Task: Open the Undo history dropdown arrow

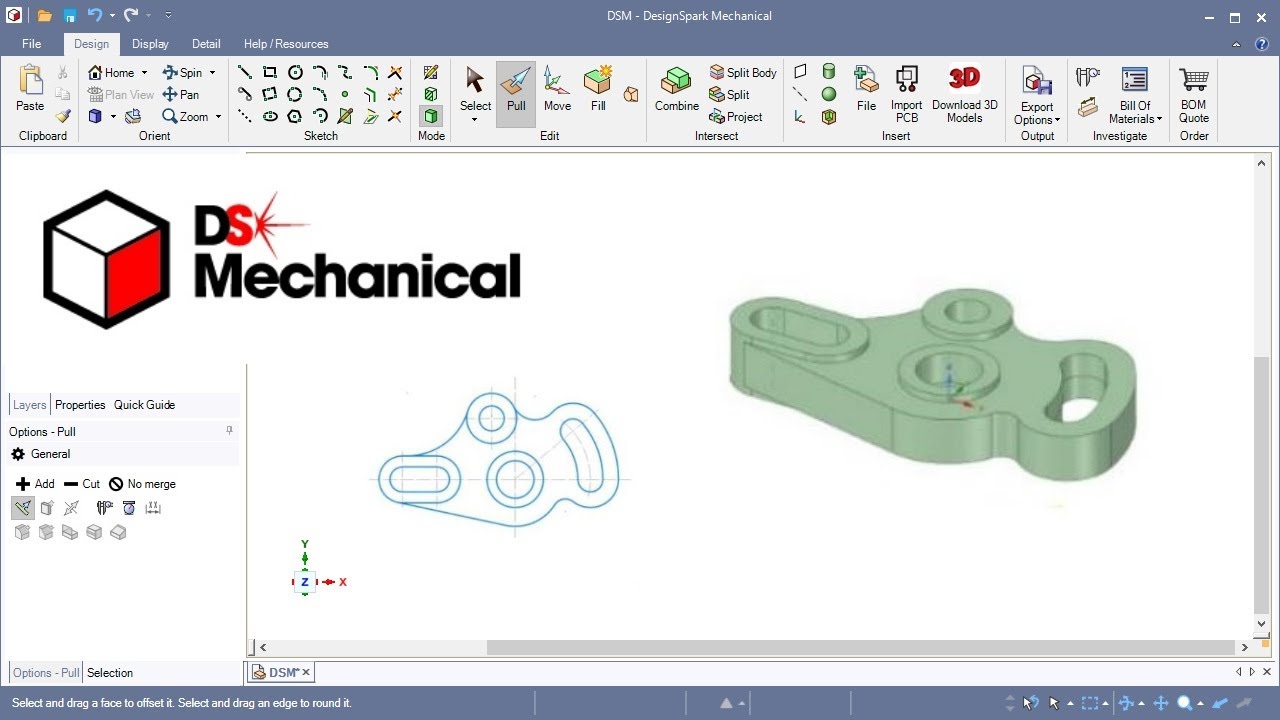Action: point(113,16)
